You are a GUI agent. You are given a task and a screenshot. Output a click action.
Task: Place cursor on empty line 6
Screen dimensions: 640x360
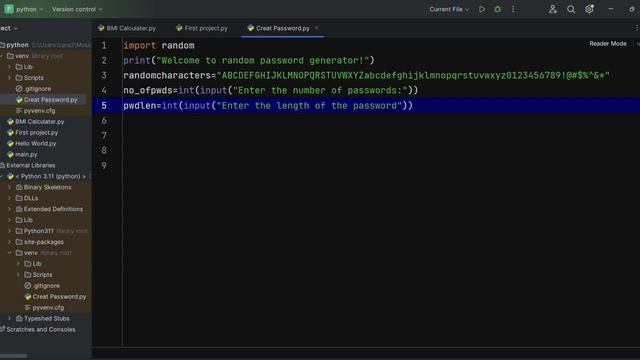pyautogui.click(x=381, y=121)
